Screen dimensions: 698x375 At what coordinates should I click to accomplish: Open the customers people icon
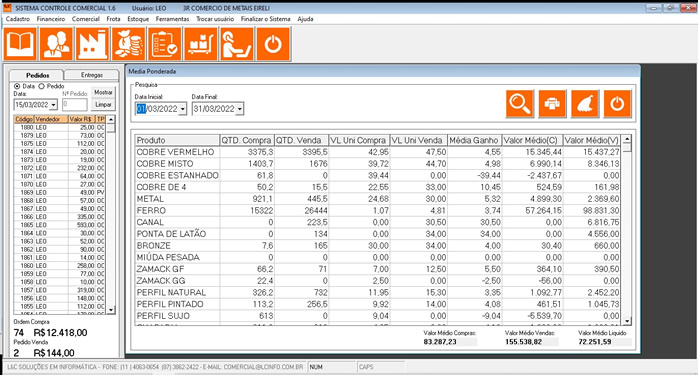(x=56, y=44)
